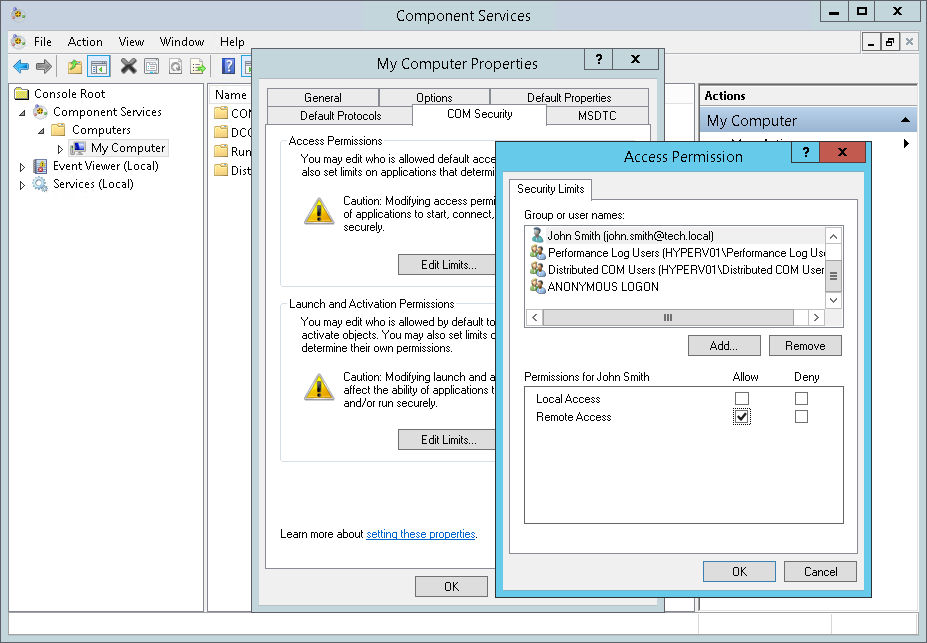Click the Delete (X) toolbar icon
The width and height of the screenshot is (927, 643).
(x=129, y=66)
